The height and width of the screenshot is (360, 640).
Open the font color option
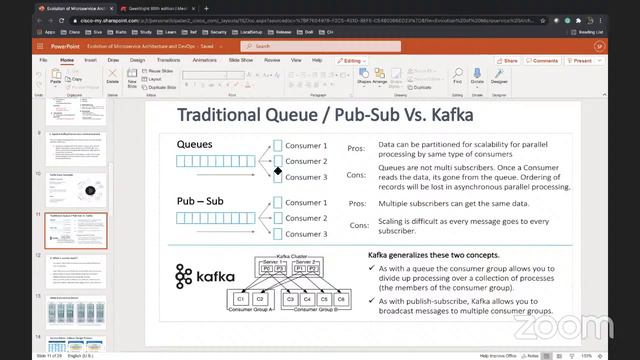[x=247, y=85]
